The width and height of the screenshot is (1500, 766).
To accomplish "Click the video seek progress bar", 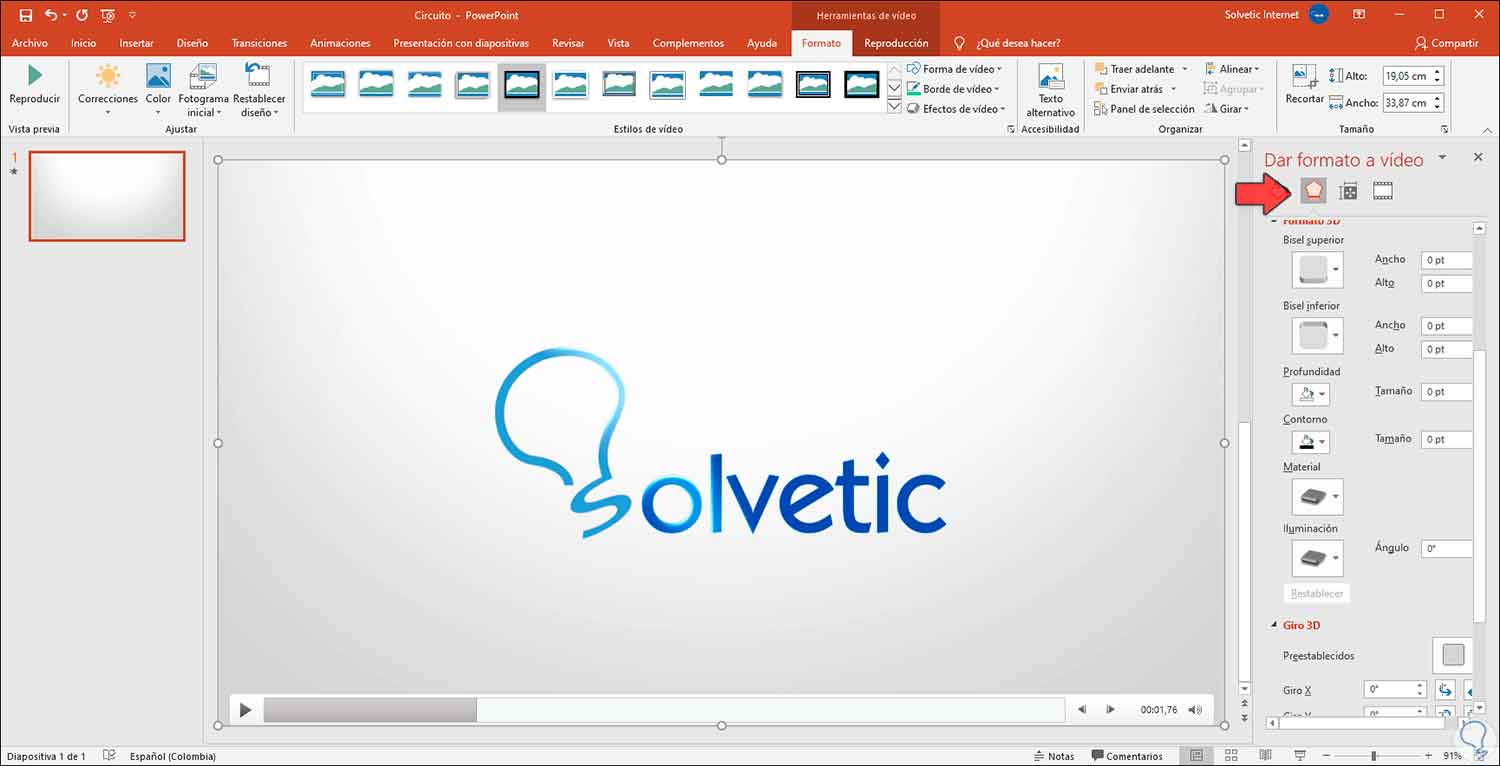I will (664, 710).
